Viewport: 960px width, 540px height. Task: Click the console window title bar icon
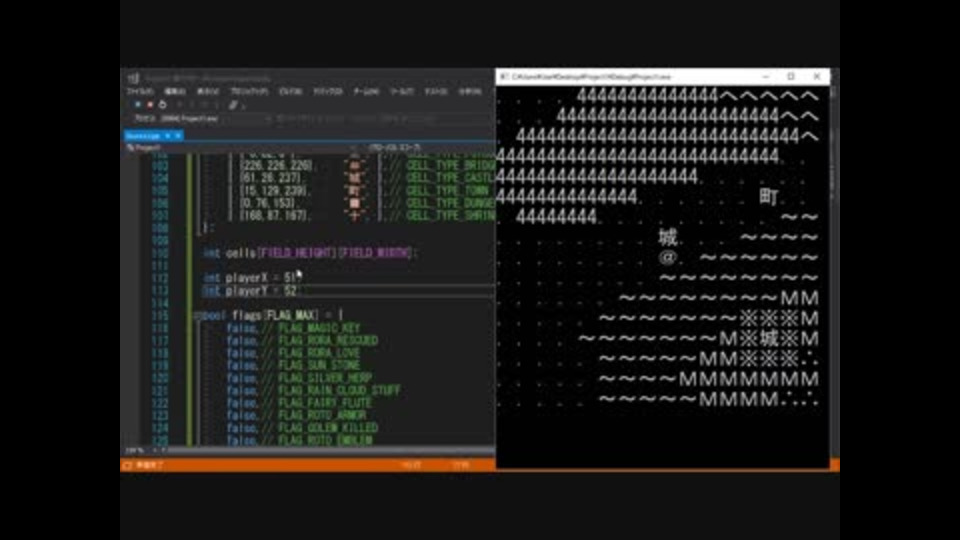pyautogui.click(x=504, y=77)
